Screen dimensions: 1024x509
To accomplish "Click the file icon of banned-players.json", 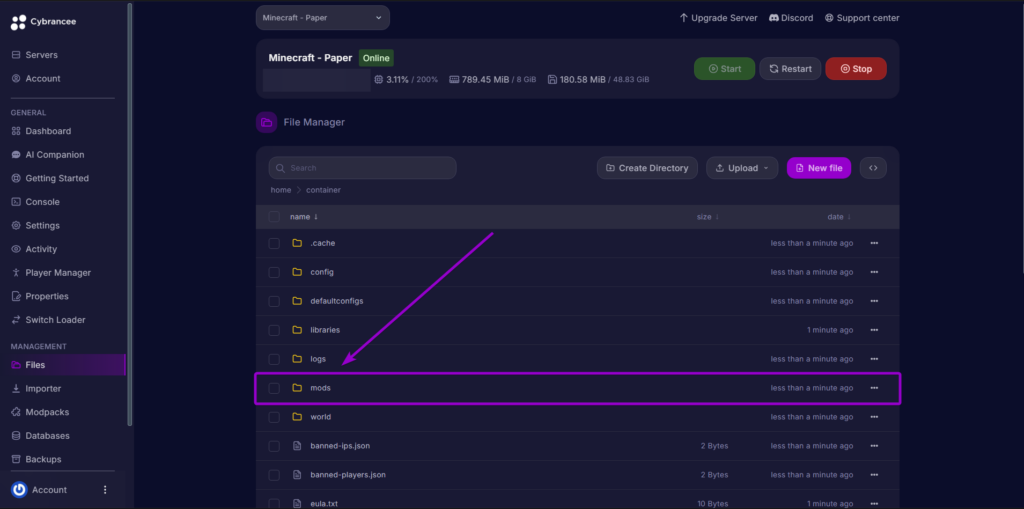I will (x=297, y=475).
